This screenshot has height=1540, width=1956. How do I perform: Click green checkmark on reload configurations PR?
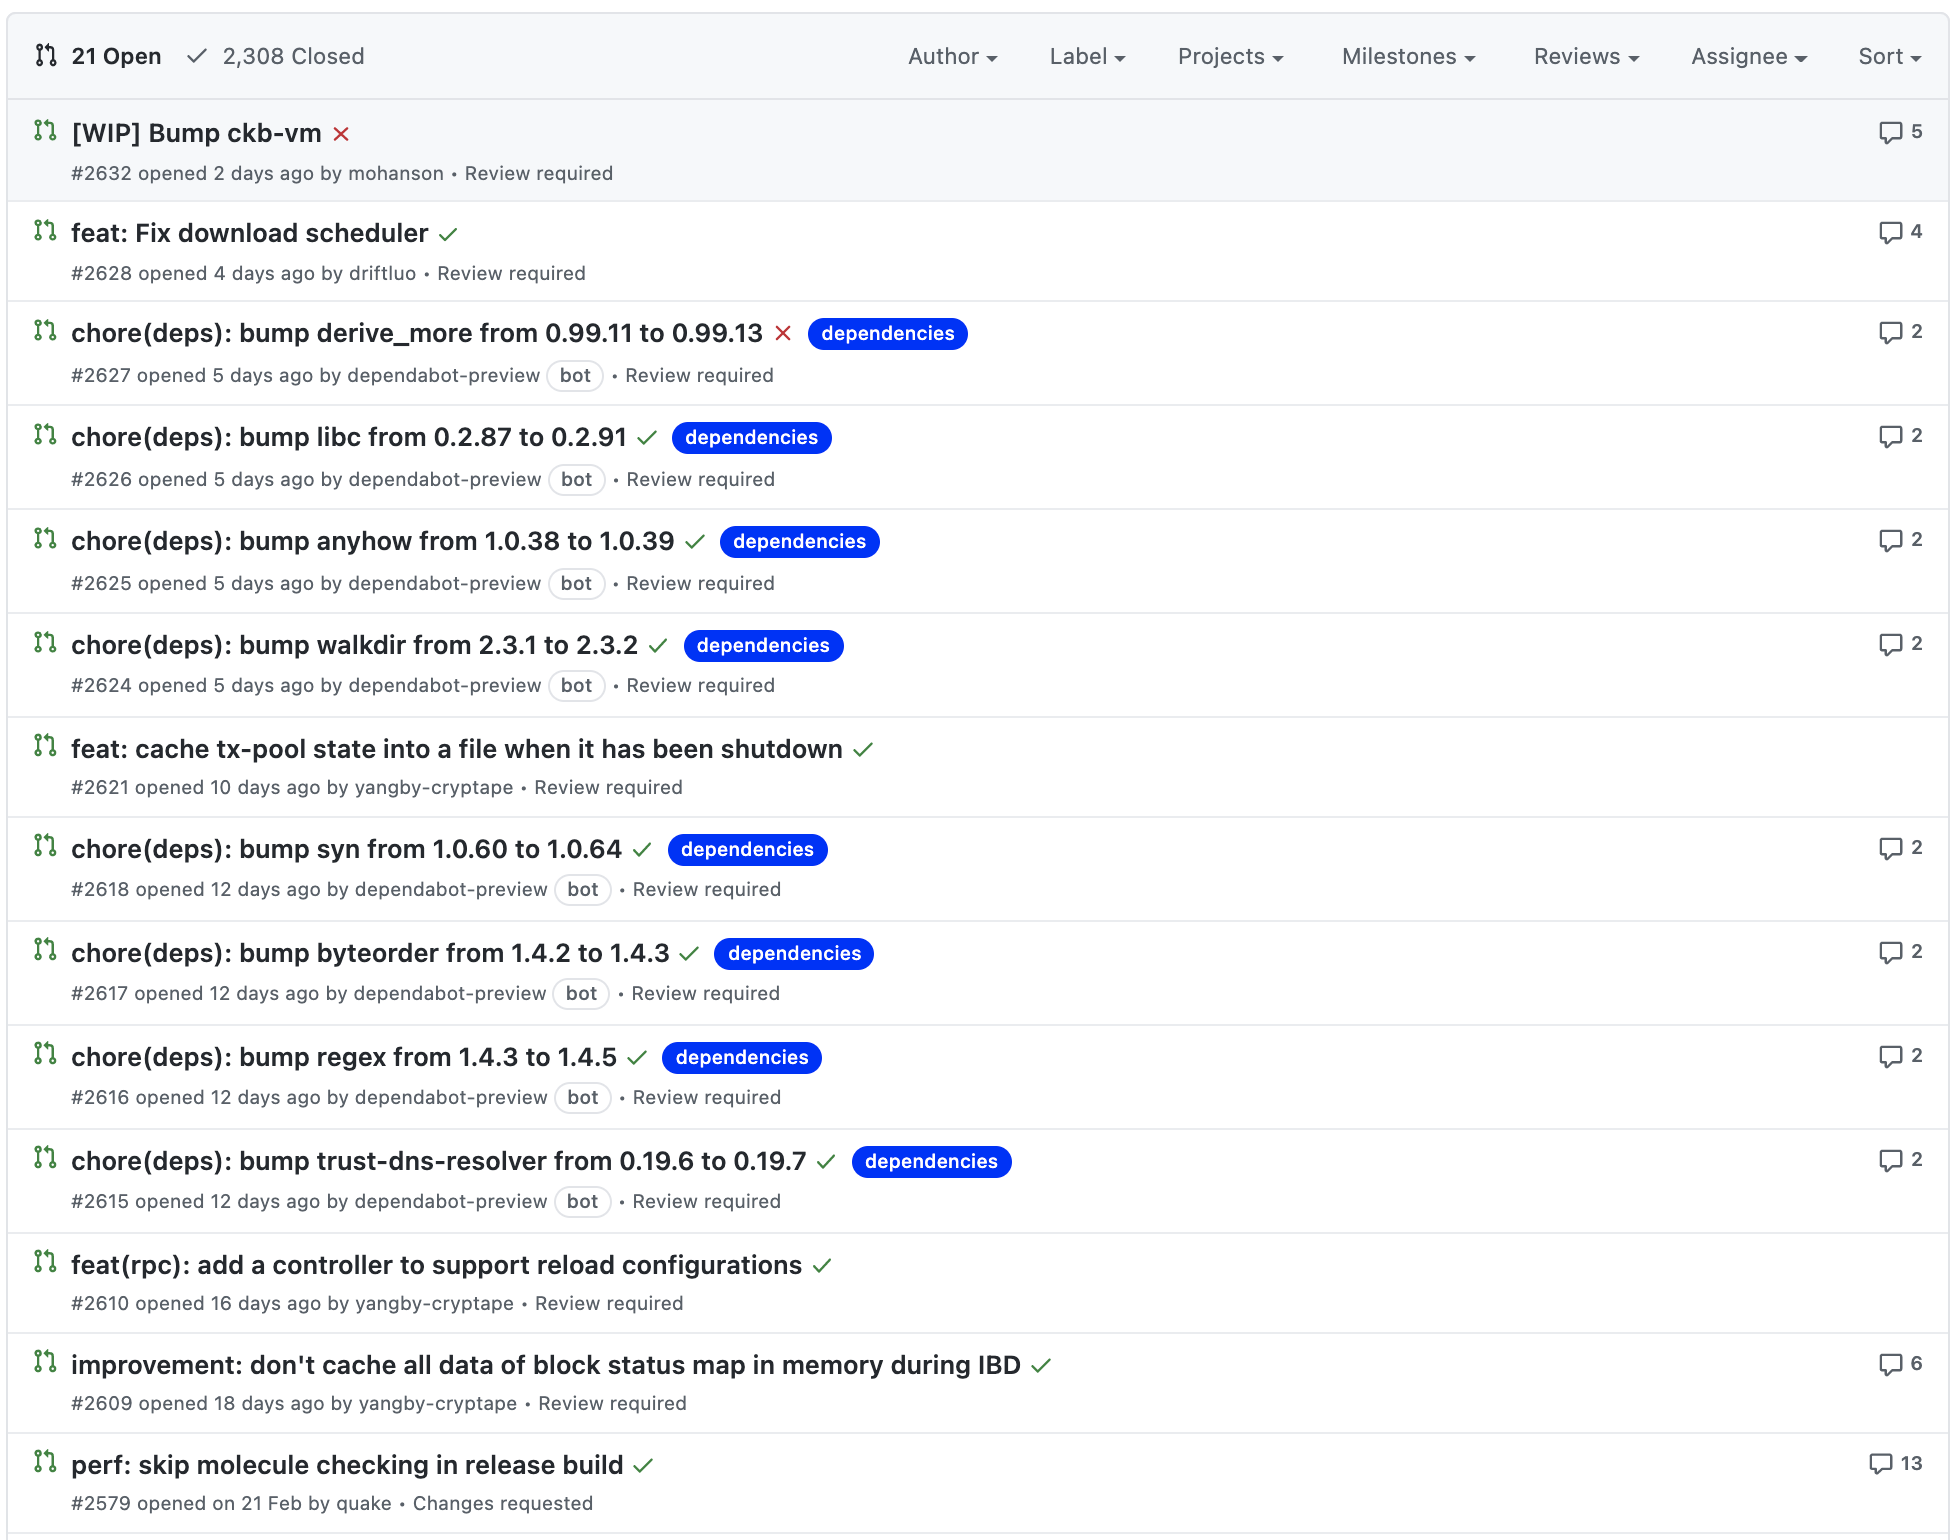822,1266
